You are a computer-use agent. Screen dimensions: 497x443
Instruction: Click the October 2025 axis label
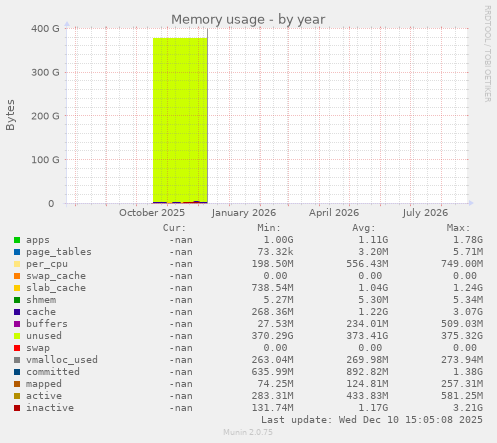coord(152,213)
